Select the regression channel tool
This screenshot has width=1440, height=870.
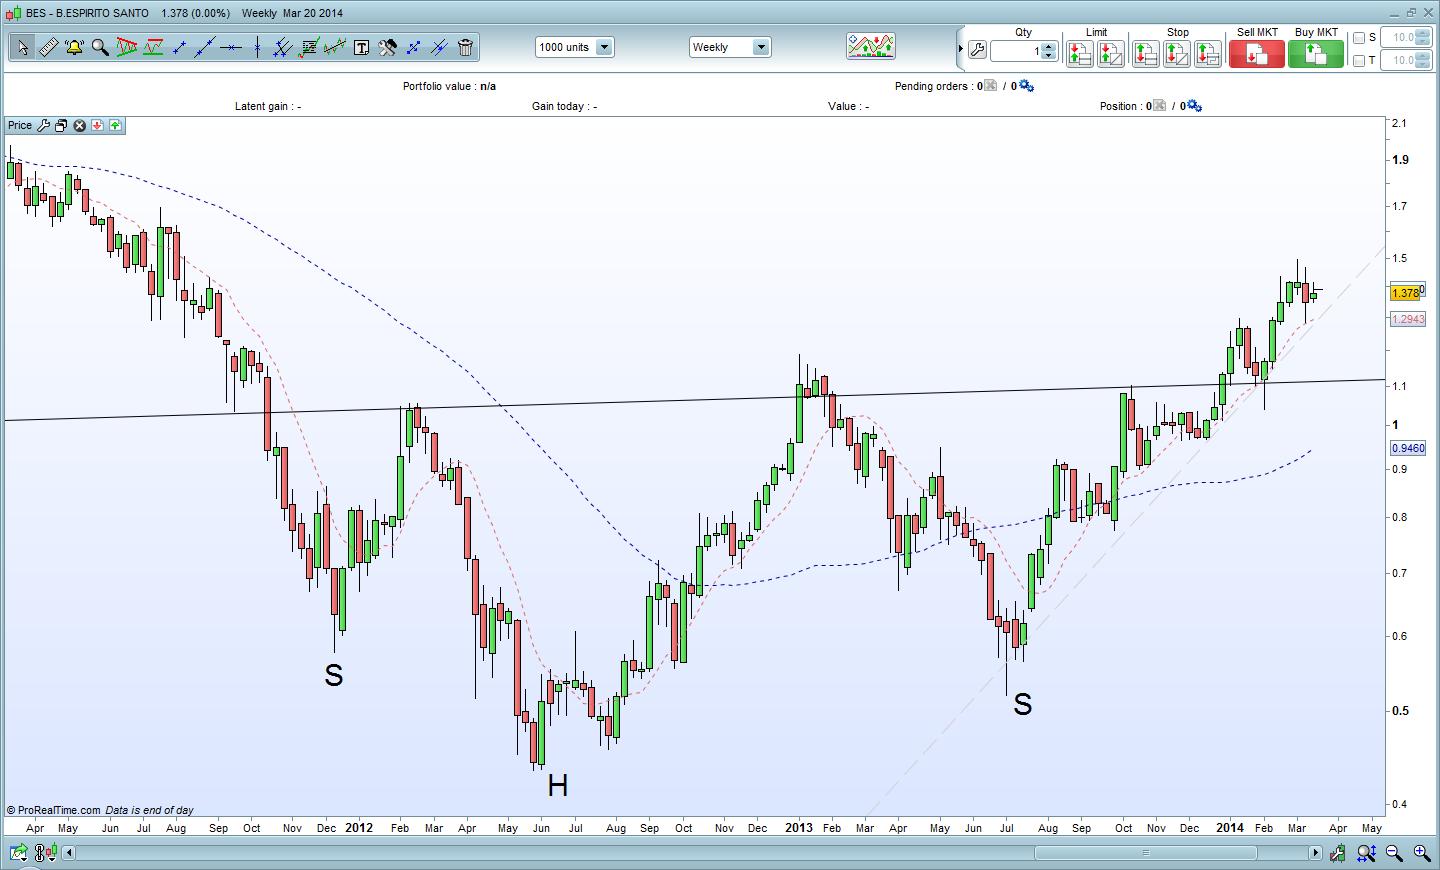point(335,47)
